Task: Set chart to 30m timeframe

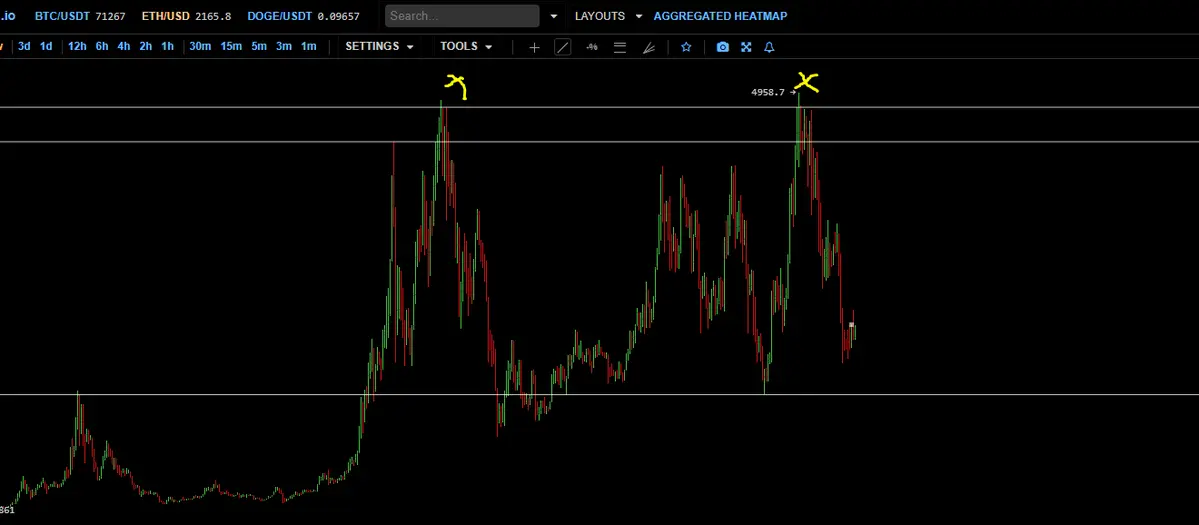Action: (x=200, y=47)
